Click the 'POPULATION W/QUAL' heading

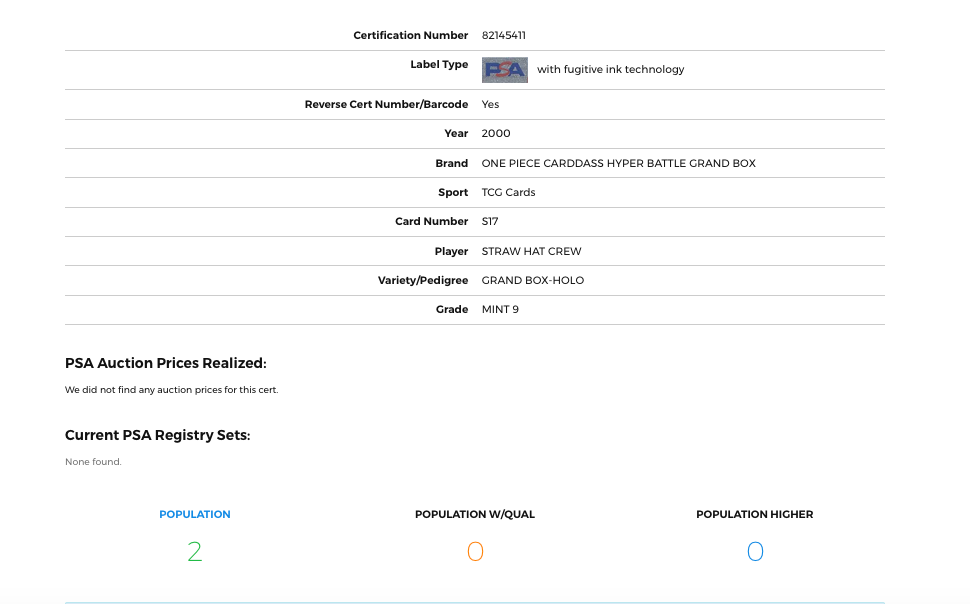pos(475,514)
